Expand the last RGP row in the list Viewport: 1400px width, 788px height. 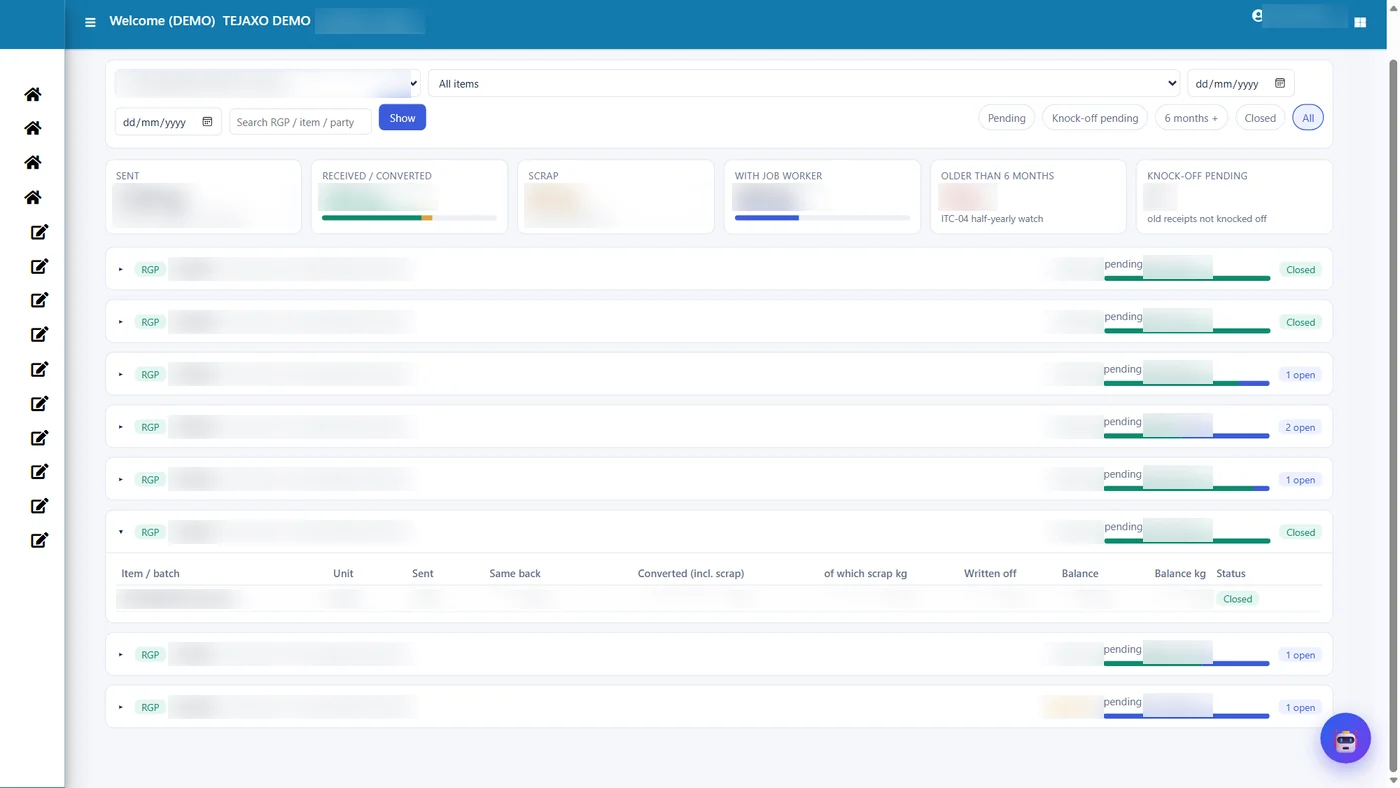[121, 707]
